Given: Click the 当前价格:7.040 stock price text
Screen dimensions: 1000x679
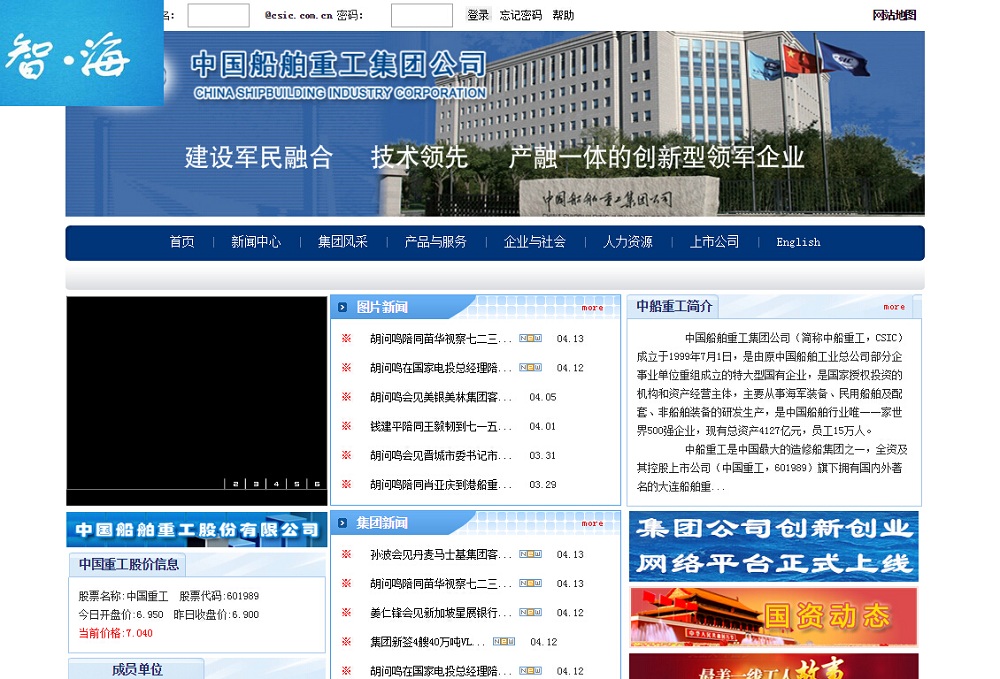Looking at the screenshot, I should [x=115, y=633].
